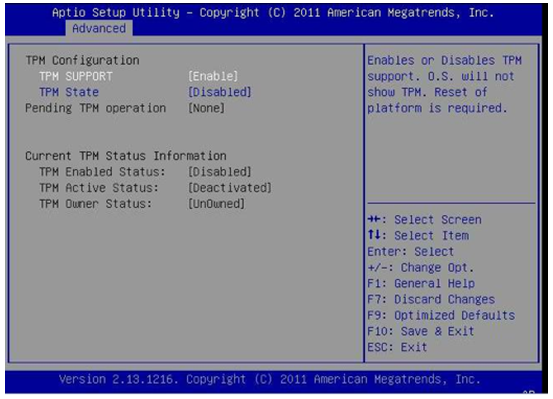Toggle the TPM State [Disabled] value
This screenshot has height=399, width=553.
(x=220, y=92)
